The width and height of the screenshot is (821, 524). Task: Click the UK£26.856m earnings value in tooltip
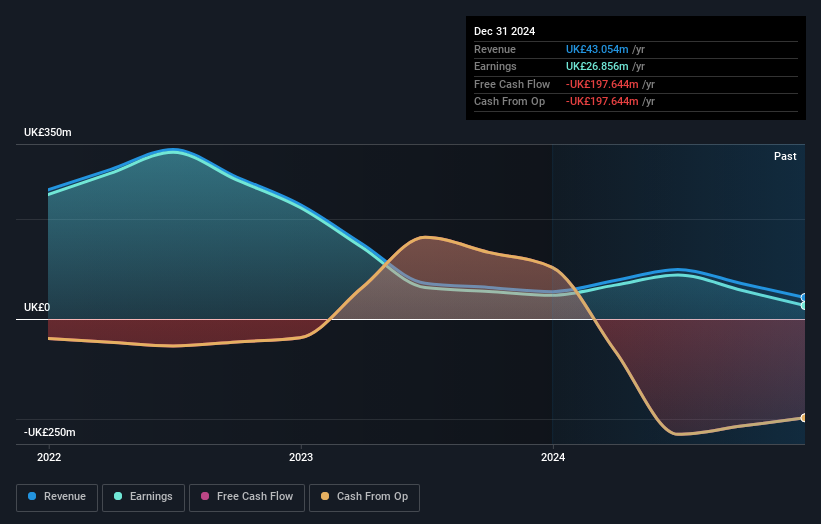coord(597,66)
